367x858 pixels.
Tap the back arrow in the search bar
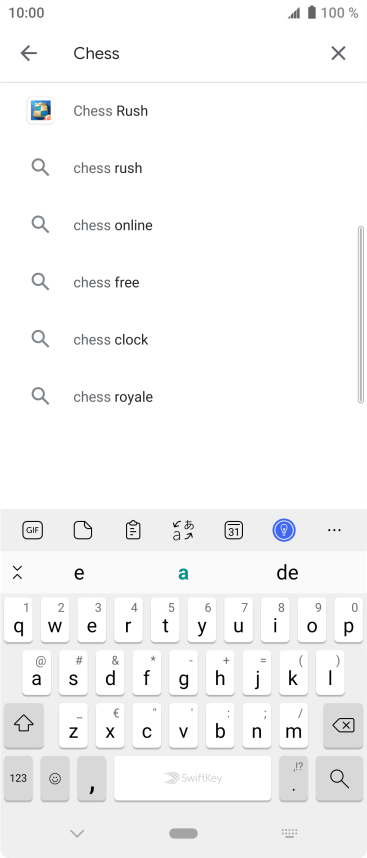tap(28, 53)
